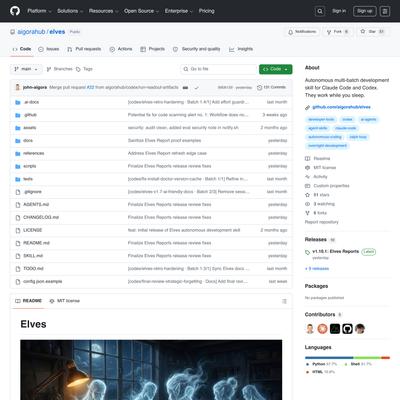Expand the Open Source menu
Viewport: 400px width, 400px height.
[141, 11]
